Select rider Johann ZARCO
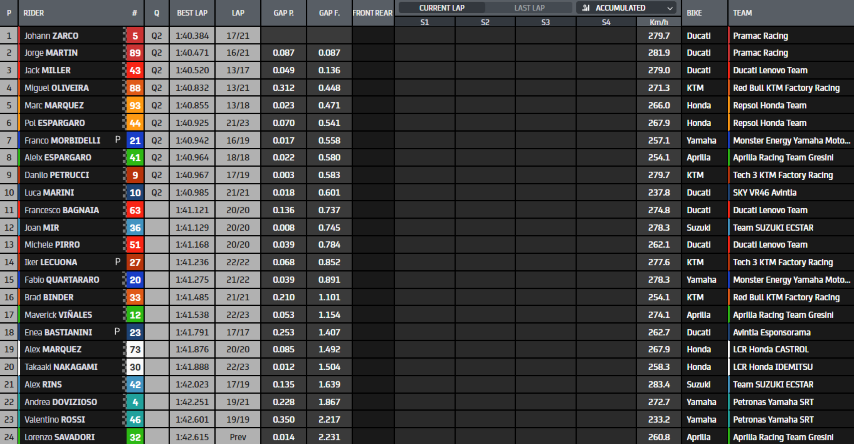The width and height of the screenshot is (854, 444). (x=51, y=36)
